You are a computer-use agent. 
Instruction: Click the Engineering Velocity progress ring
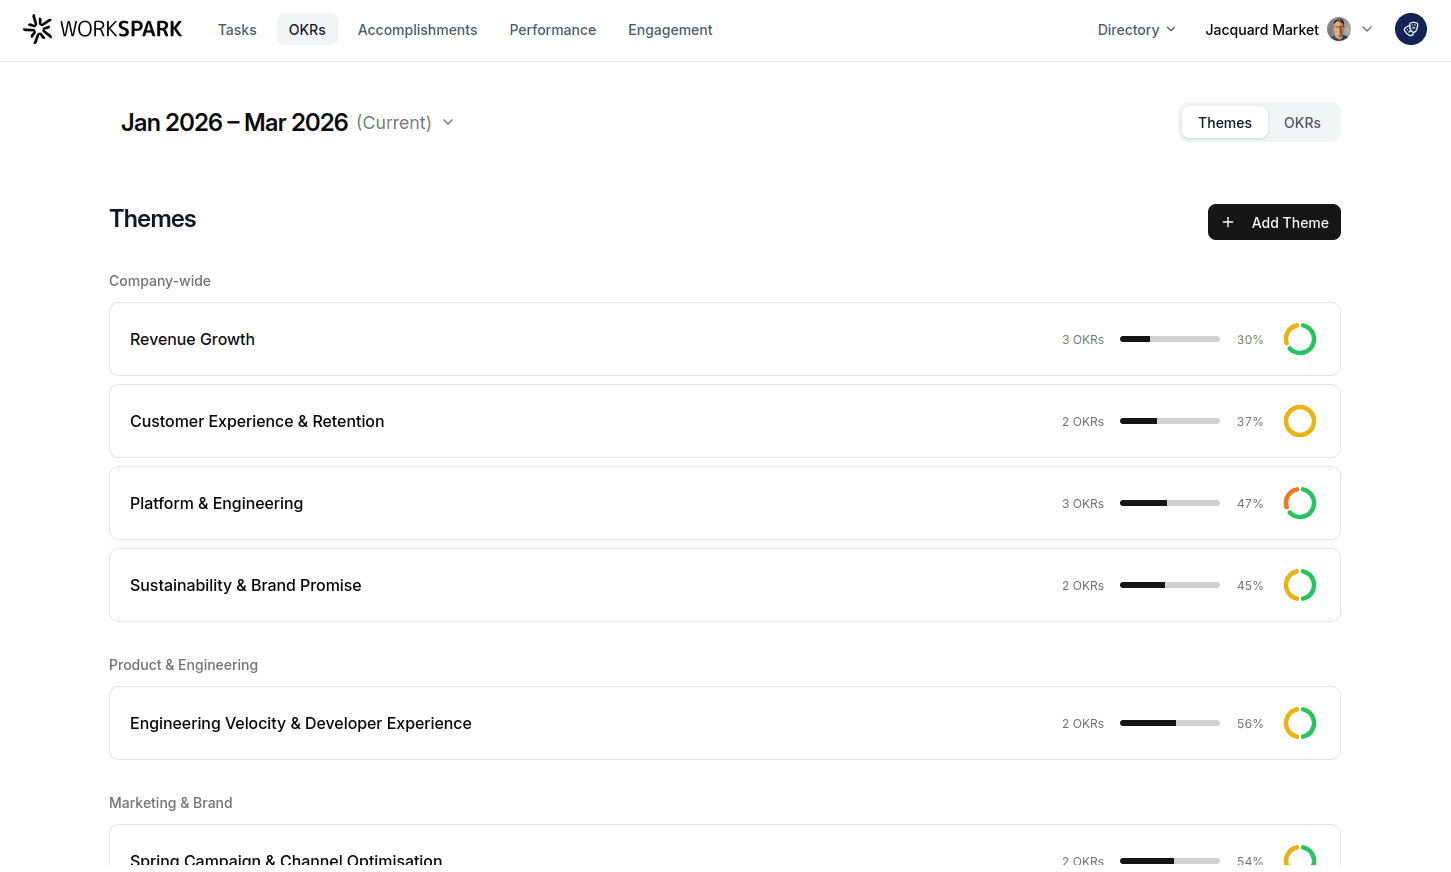[1299, 723]
